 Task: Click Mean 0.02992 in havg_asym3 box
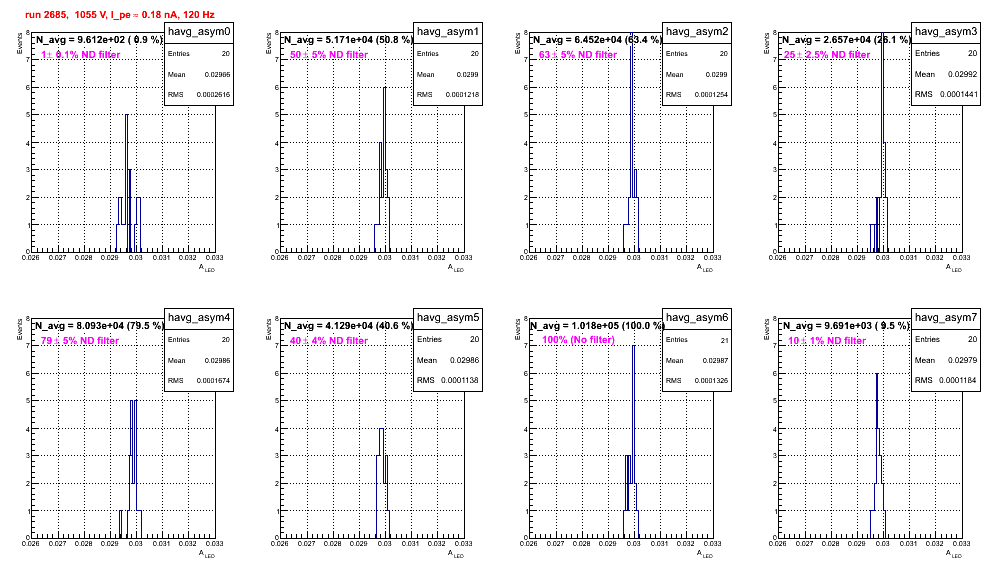(946, 74)
